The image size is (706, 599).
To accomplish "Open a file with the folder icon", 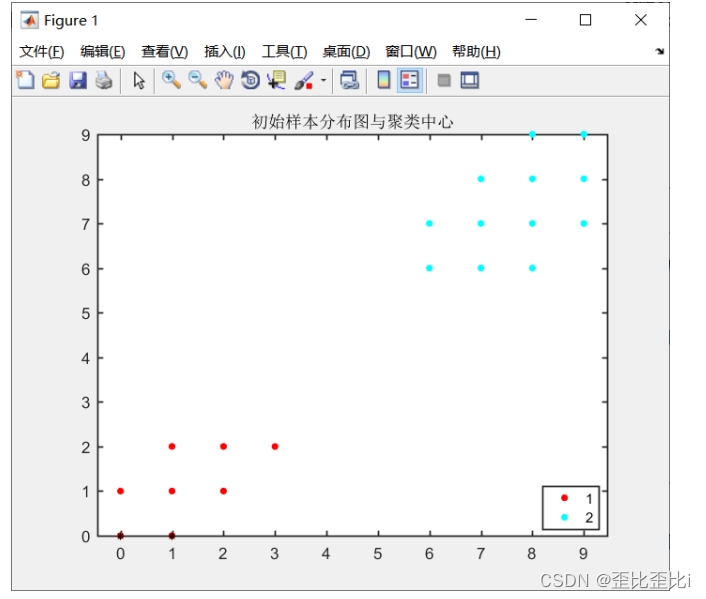I will [x=51, y=80].
